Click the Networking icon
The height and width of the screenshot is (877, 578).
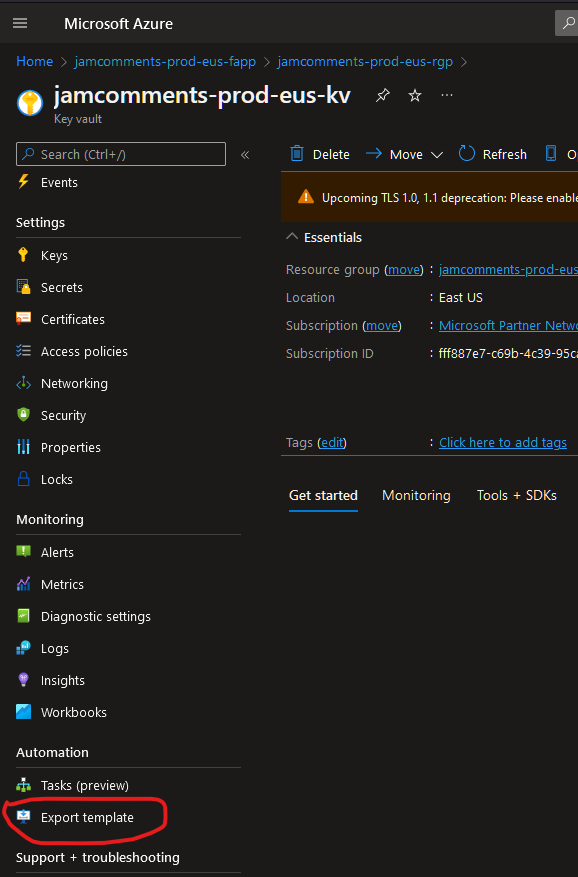24,383
